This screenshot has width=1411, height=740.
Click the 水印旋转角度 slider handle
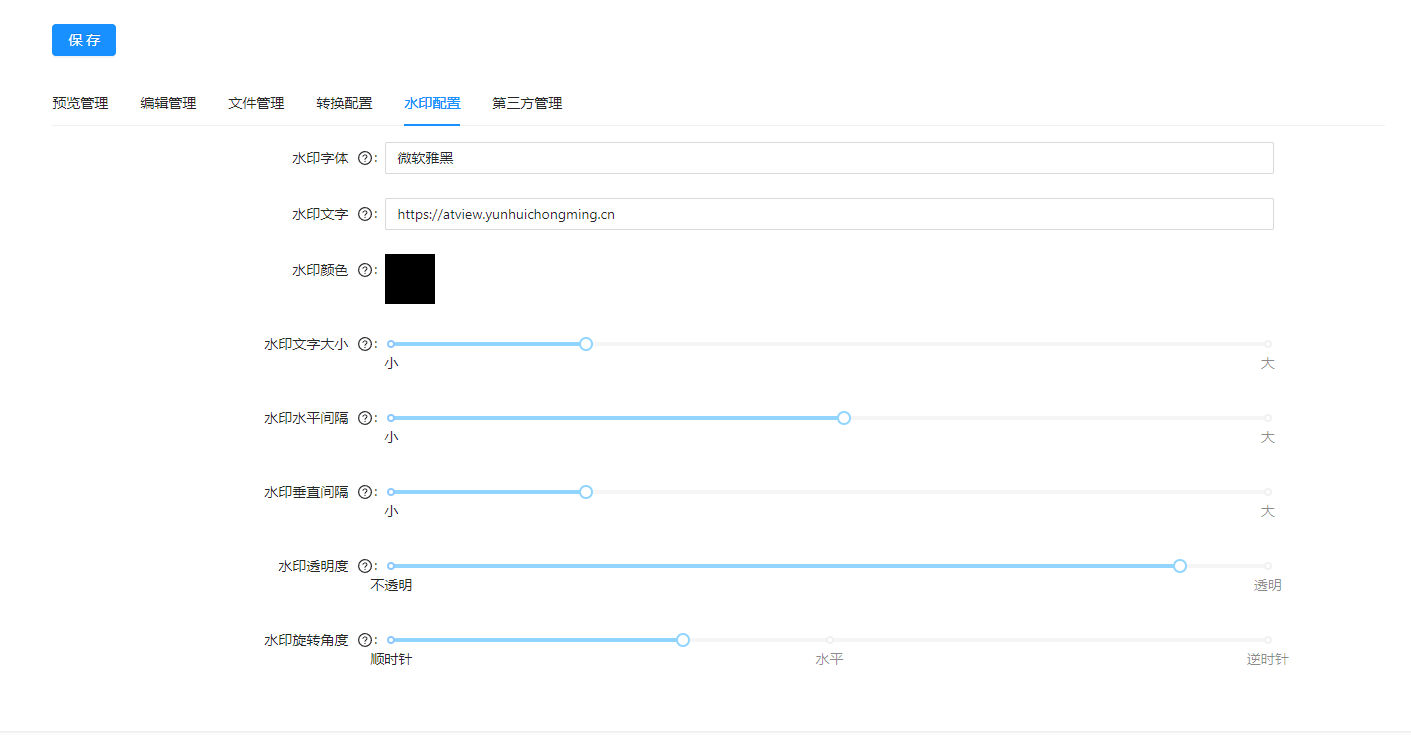pos(683,640)
